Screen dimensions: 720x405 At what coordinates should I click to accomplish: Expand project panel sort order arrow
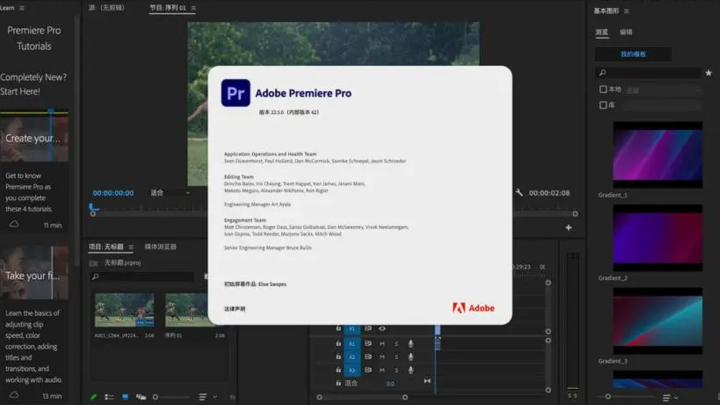pyautogui.click(x=215, y=397)
